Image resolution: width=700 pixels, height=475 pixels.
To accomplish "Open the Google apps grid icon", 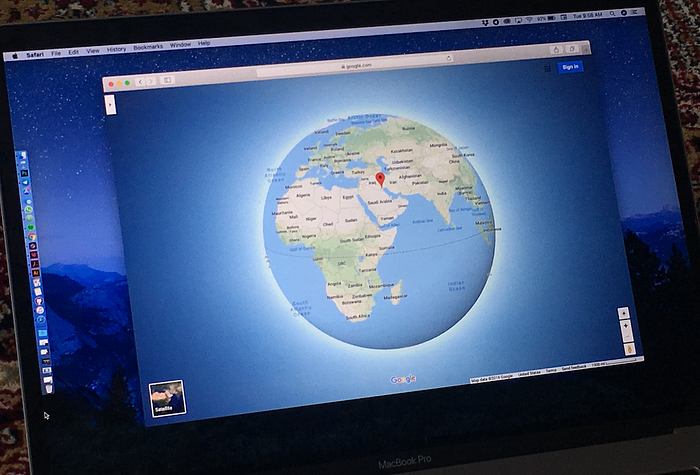I will click(547, 69).
